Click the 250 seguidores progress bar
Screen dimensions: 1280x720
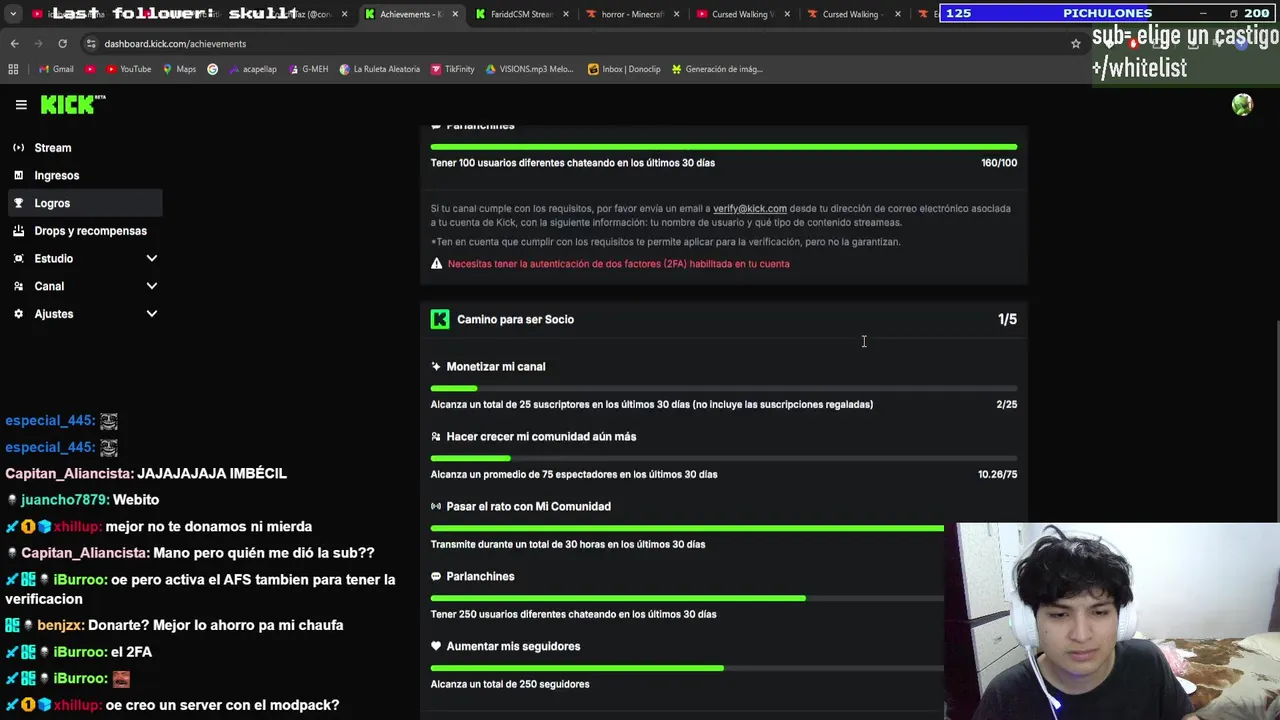point(687,668)
